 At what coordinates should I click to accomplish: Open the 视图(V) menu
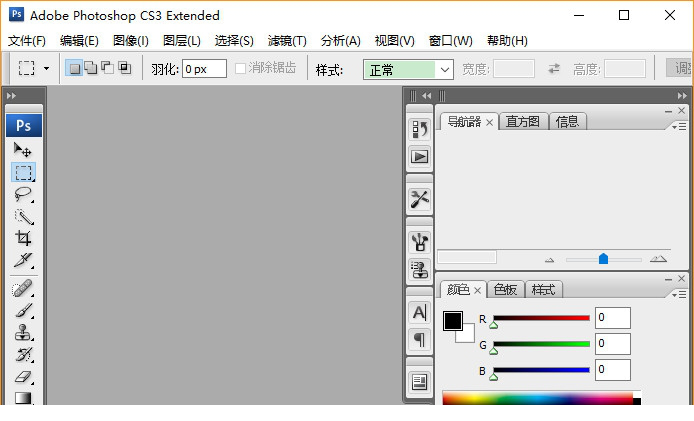(394, 41)
